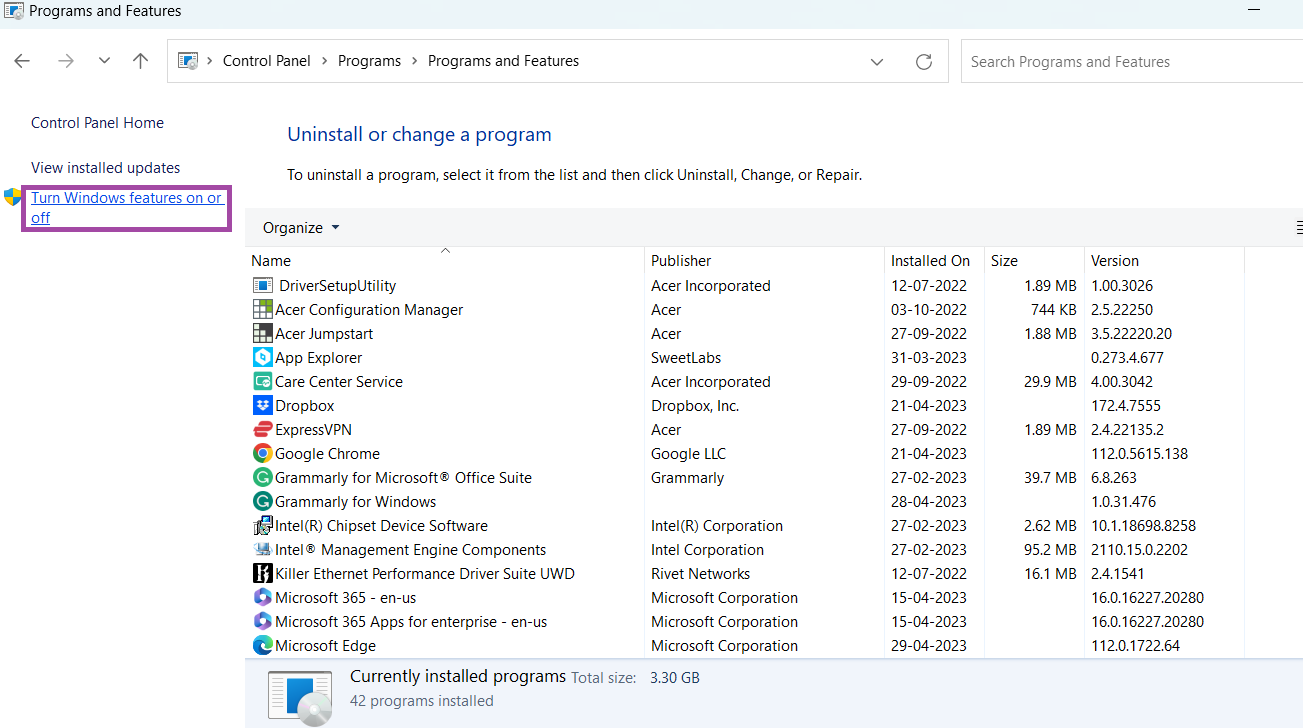Expand the address bar history dropdown
The height and width of the screenshot is (728, 1303).
click(x=877, y=62)
